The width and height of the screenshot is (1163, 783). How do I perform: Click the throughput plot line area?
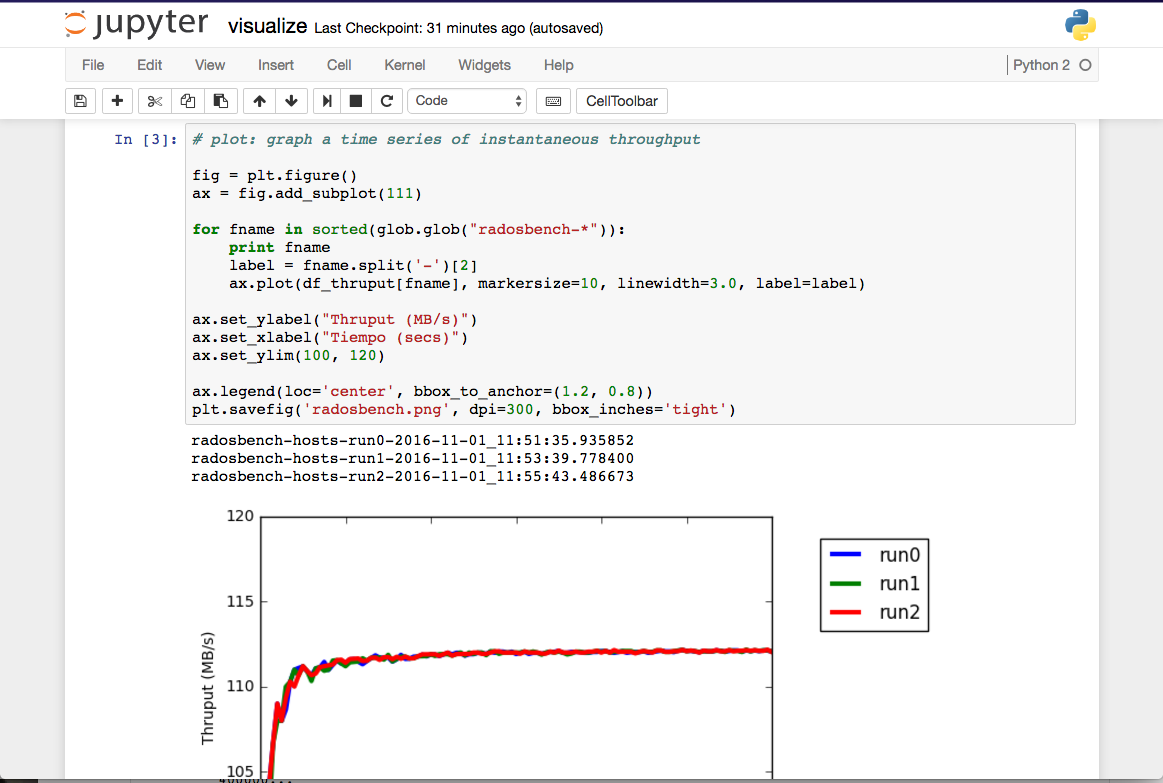click(517, 648)
